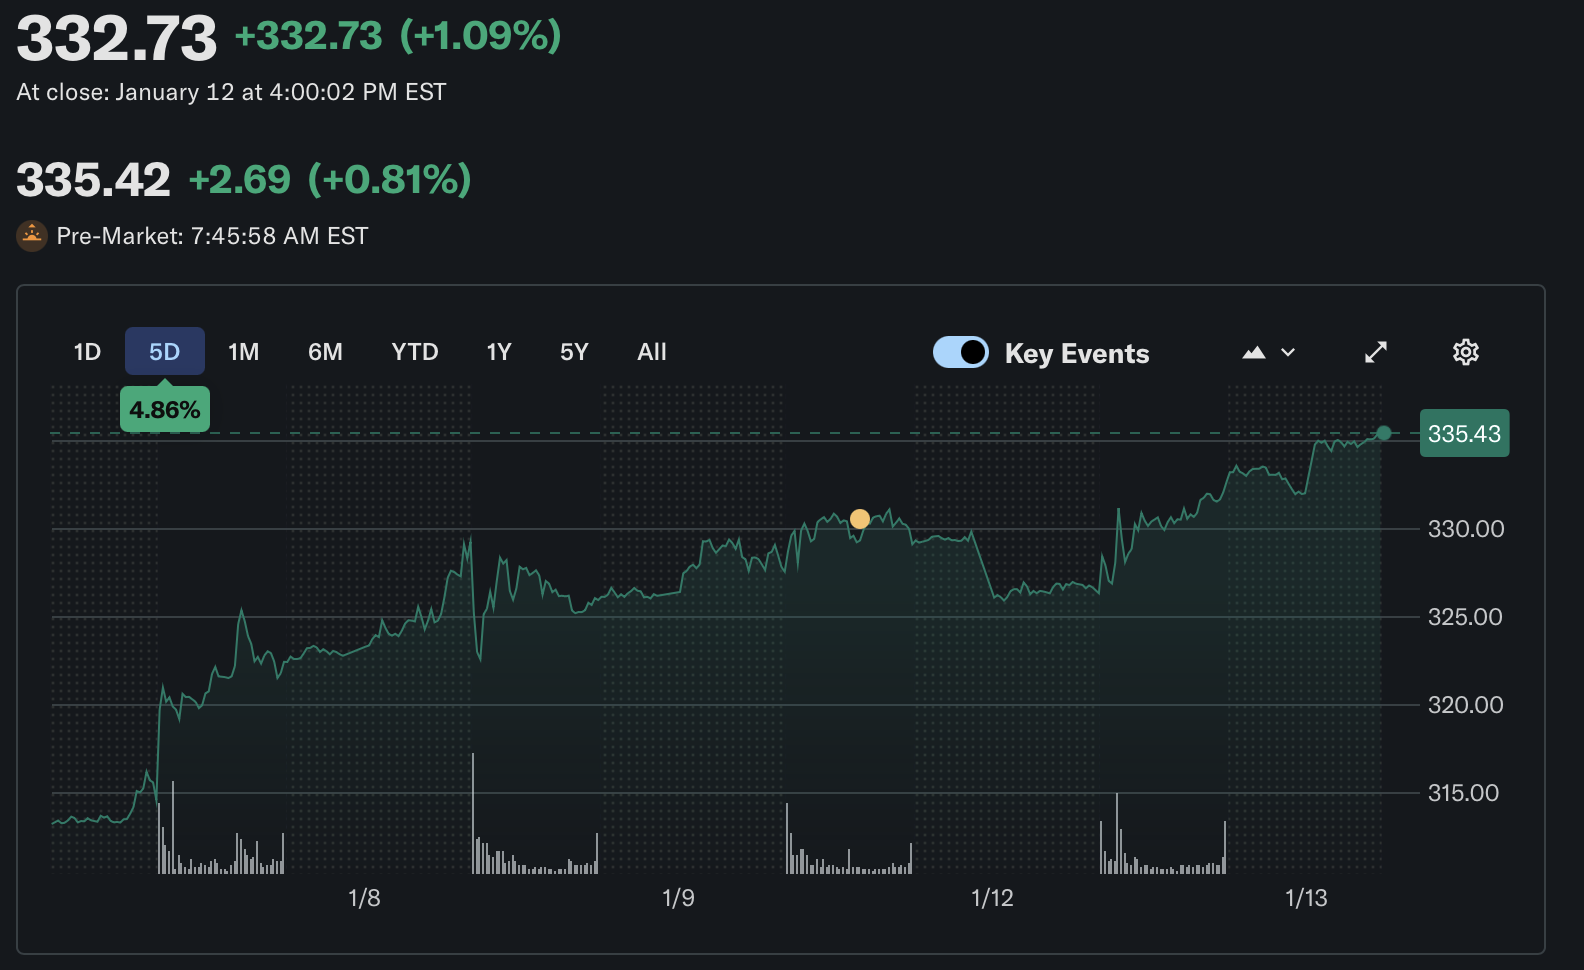This screenshot has height=970, width=1584.
Task: Click the yellow key event marker
Action: point(860,519)
